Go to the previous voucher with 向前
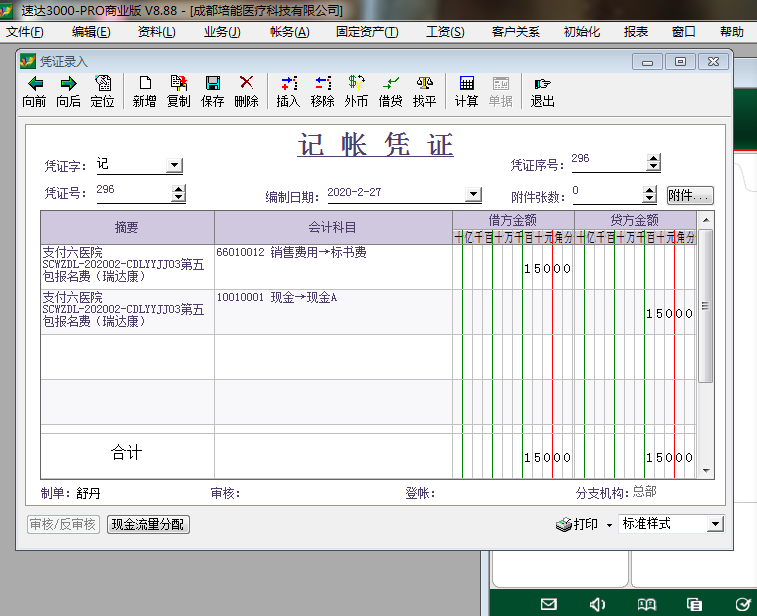Viewport: 757px width, 616px height. coord(34,91)
